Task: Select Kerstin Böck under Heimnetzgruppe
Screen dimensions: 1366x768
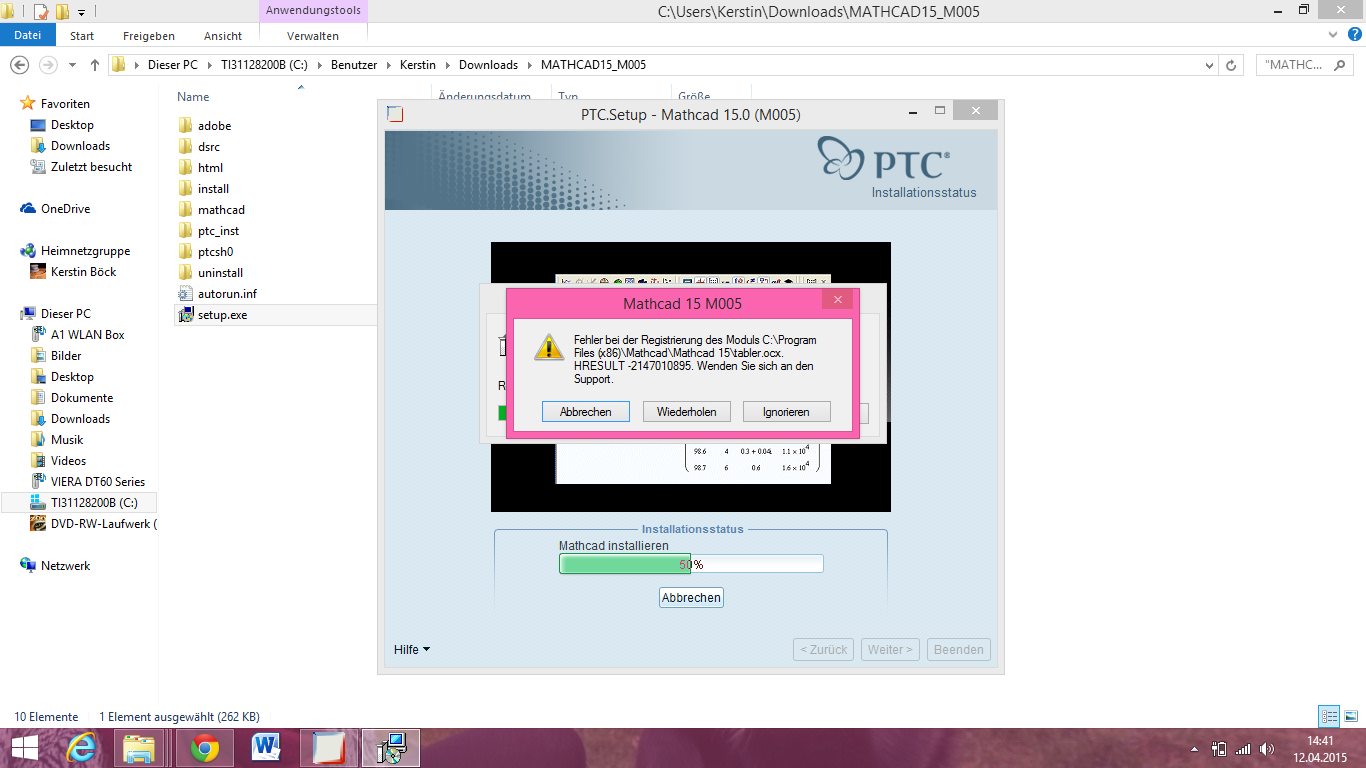Action: click(x=83, y=272)
